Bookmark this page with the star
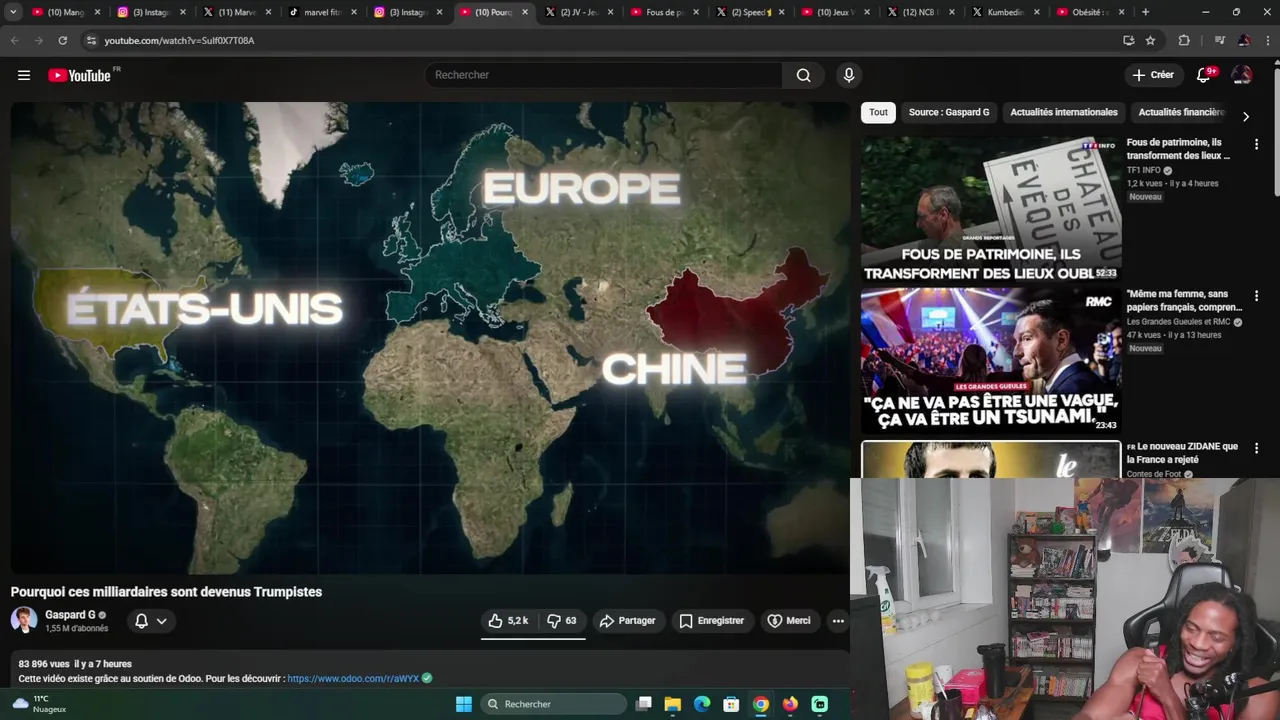The image size is (1280, 720). (x=1151, y=40)
